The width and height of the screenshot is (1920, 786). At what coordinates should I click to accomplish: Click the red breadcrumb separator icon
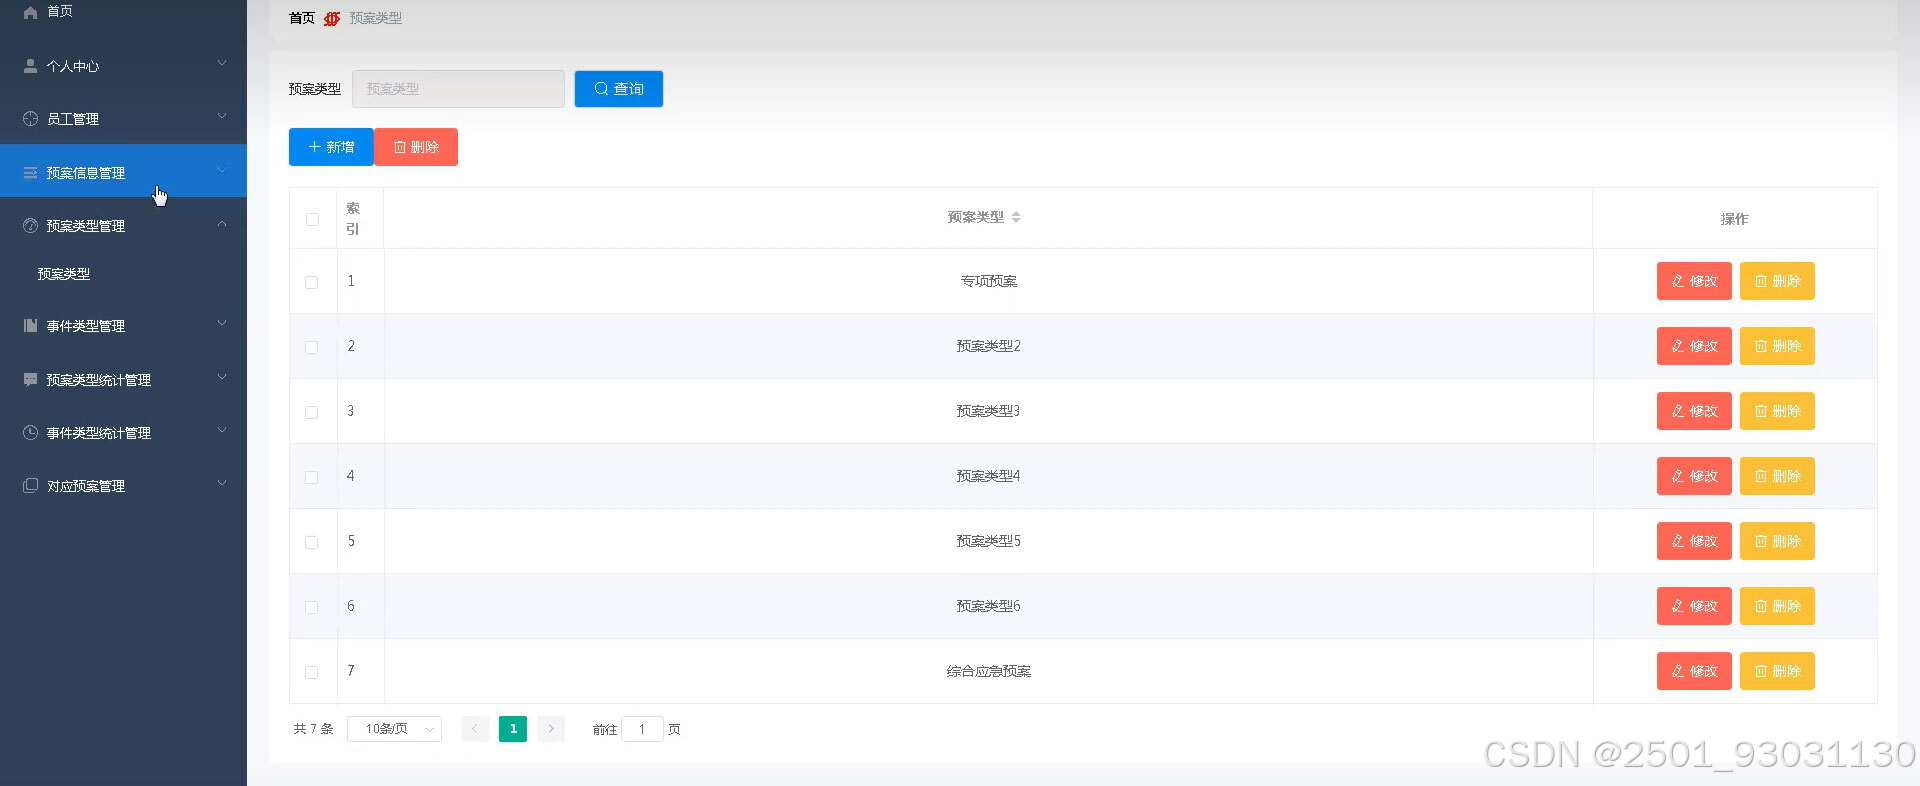coord(332,18)
